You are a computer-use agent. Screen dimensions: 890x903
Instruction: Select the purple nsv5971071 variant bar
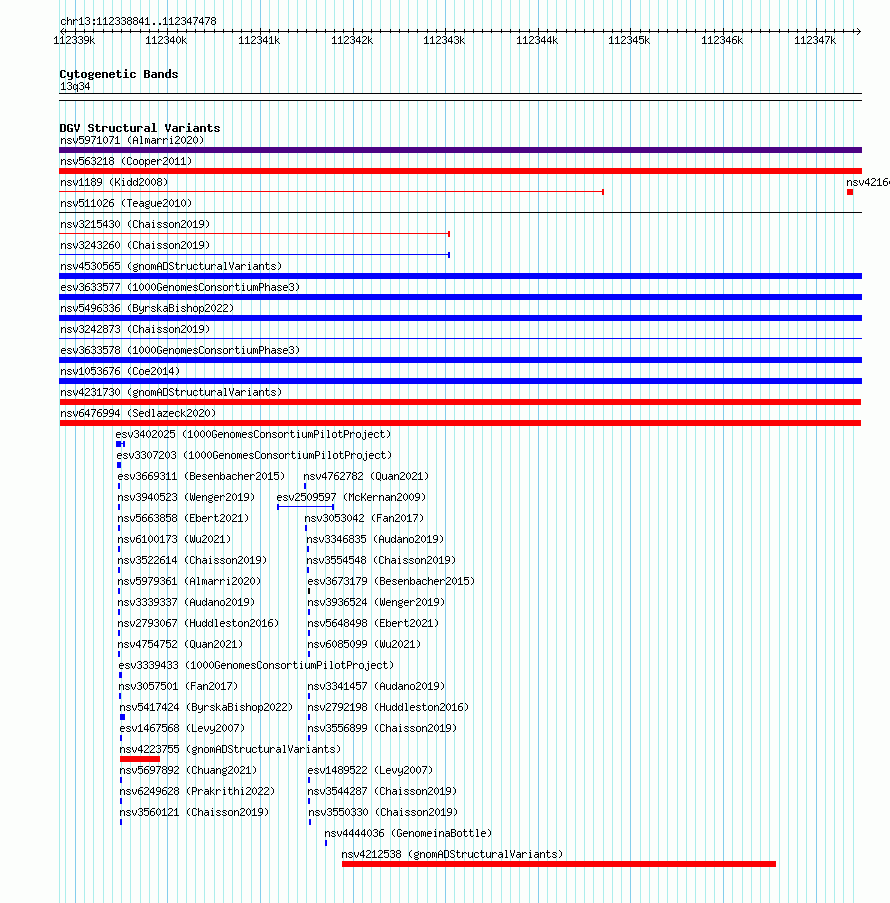[x=460, y=150]
